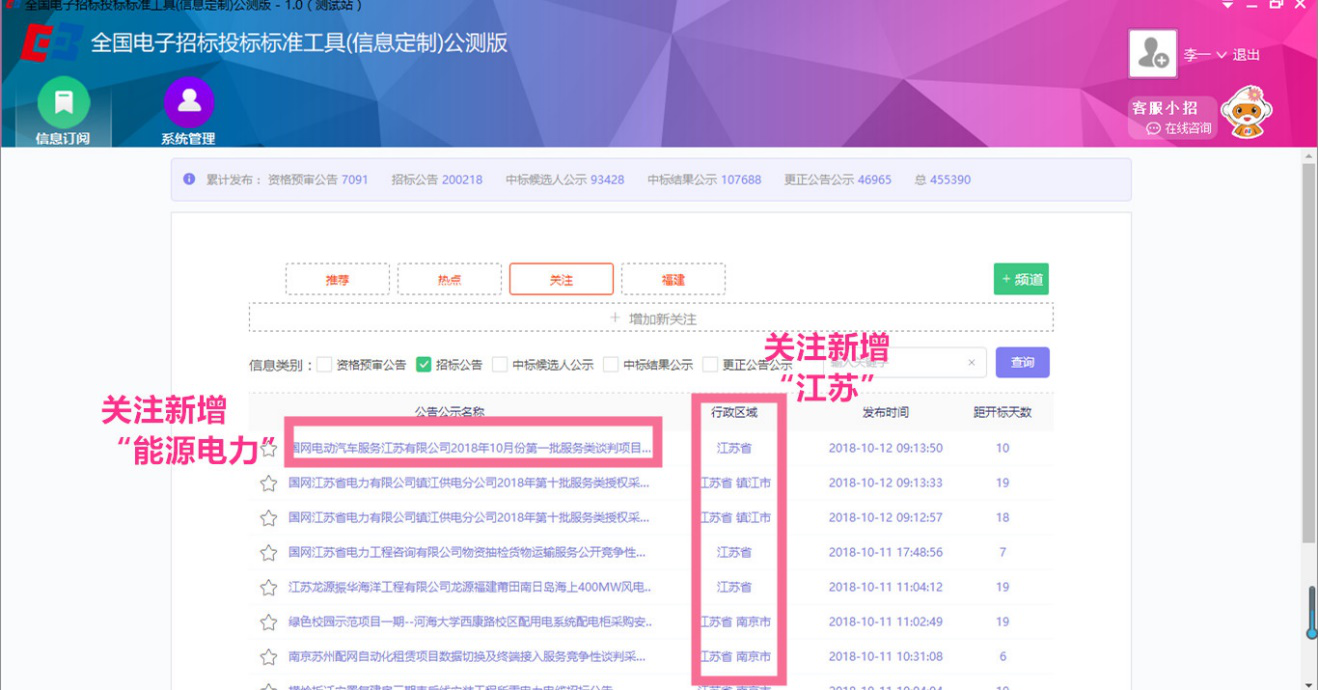Screen dimensions: 1318x690
Task: Click the blue thermometer slider at right edge
Action: [1311, 612]
